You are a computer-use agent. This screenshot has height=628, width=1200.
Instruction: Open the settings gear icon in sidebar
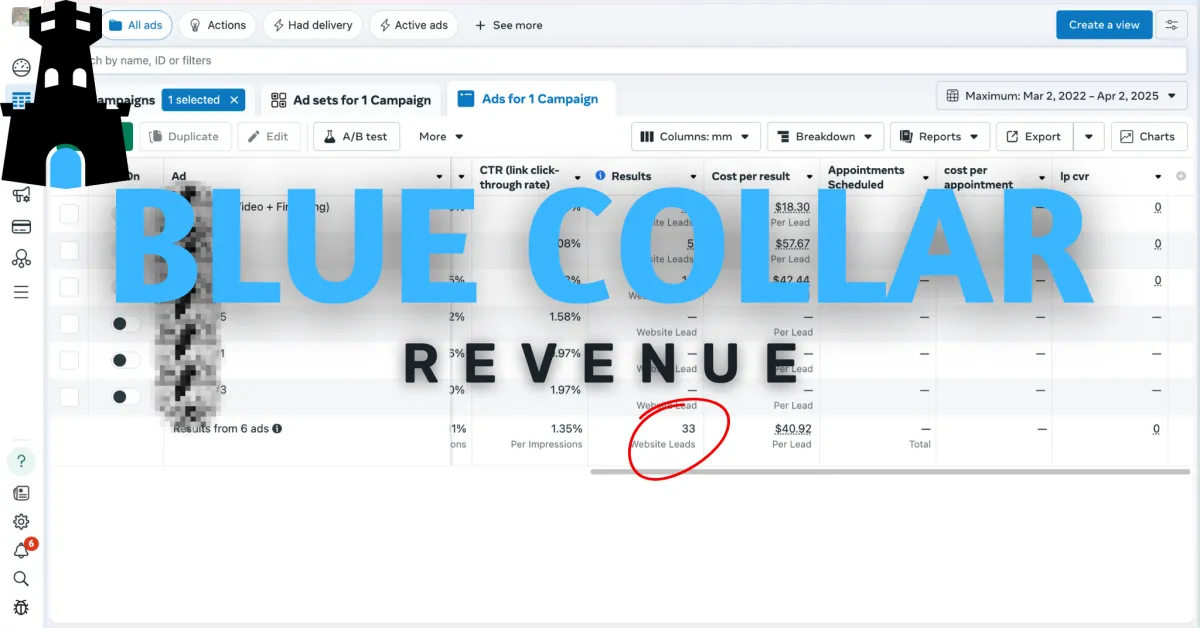click(21, 522)
